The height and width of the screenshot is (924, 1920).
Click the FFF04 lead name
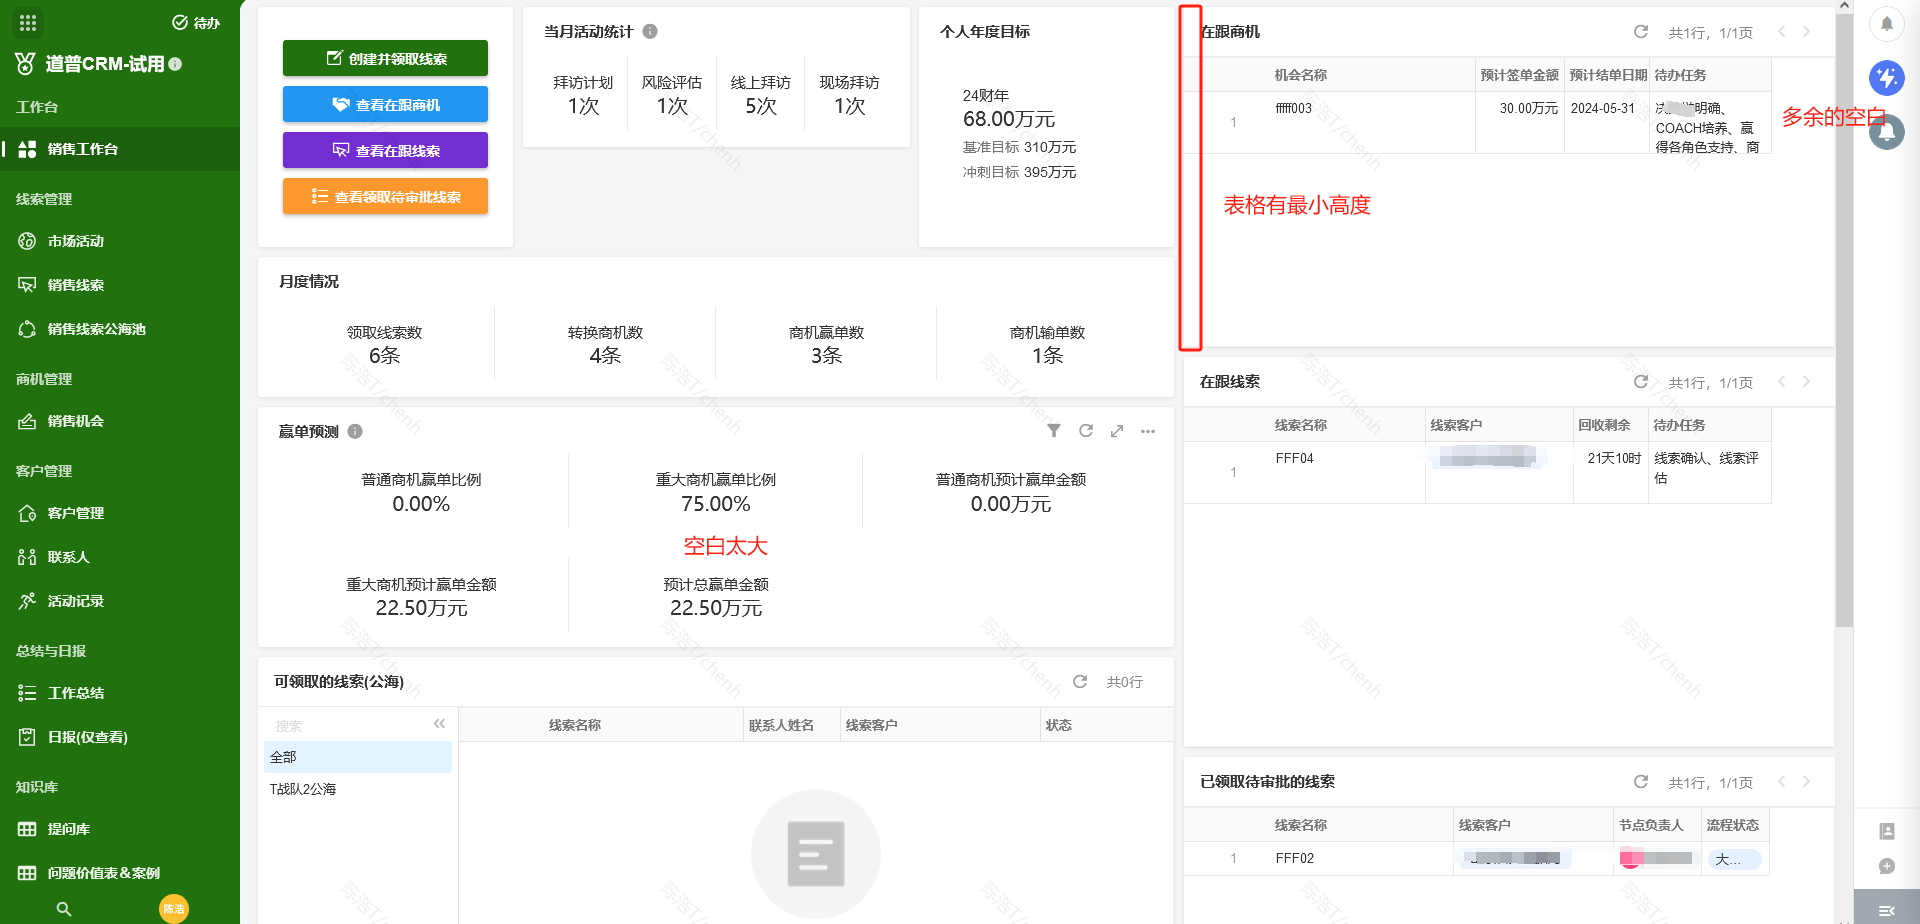point(1294,458)
